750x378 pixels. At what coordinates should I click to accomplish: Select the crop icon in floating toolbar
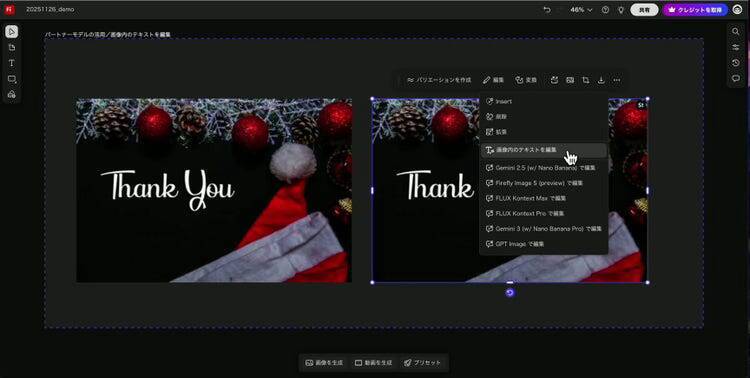tap(585, 80)
